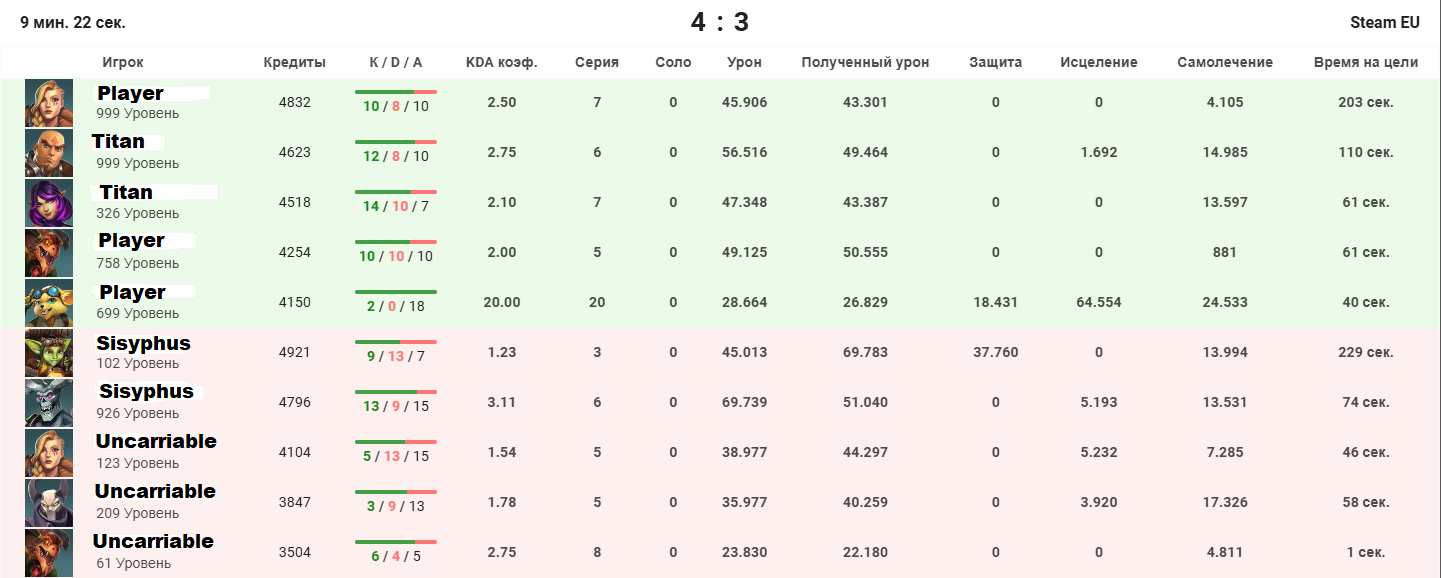Open champion portrait of level 758 Player
The image size is (1441, 578).
49,253
